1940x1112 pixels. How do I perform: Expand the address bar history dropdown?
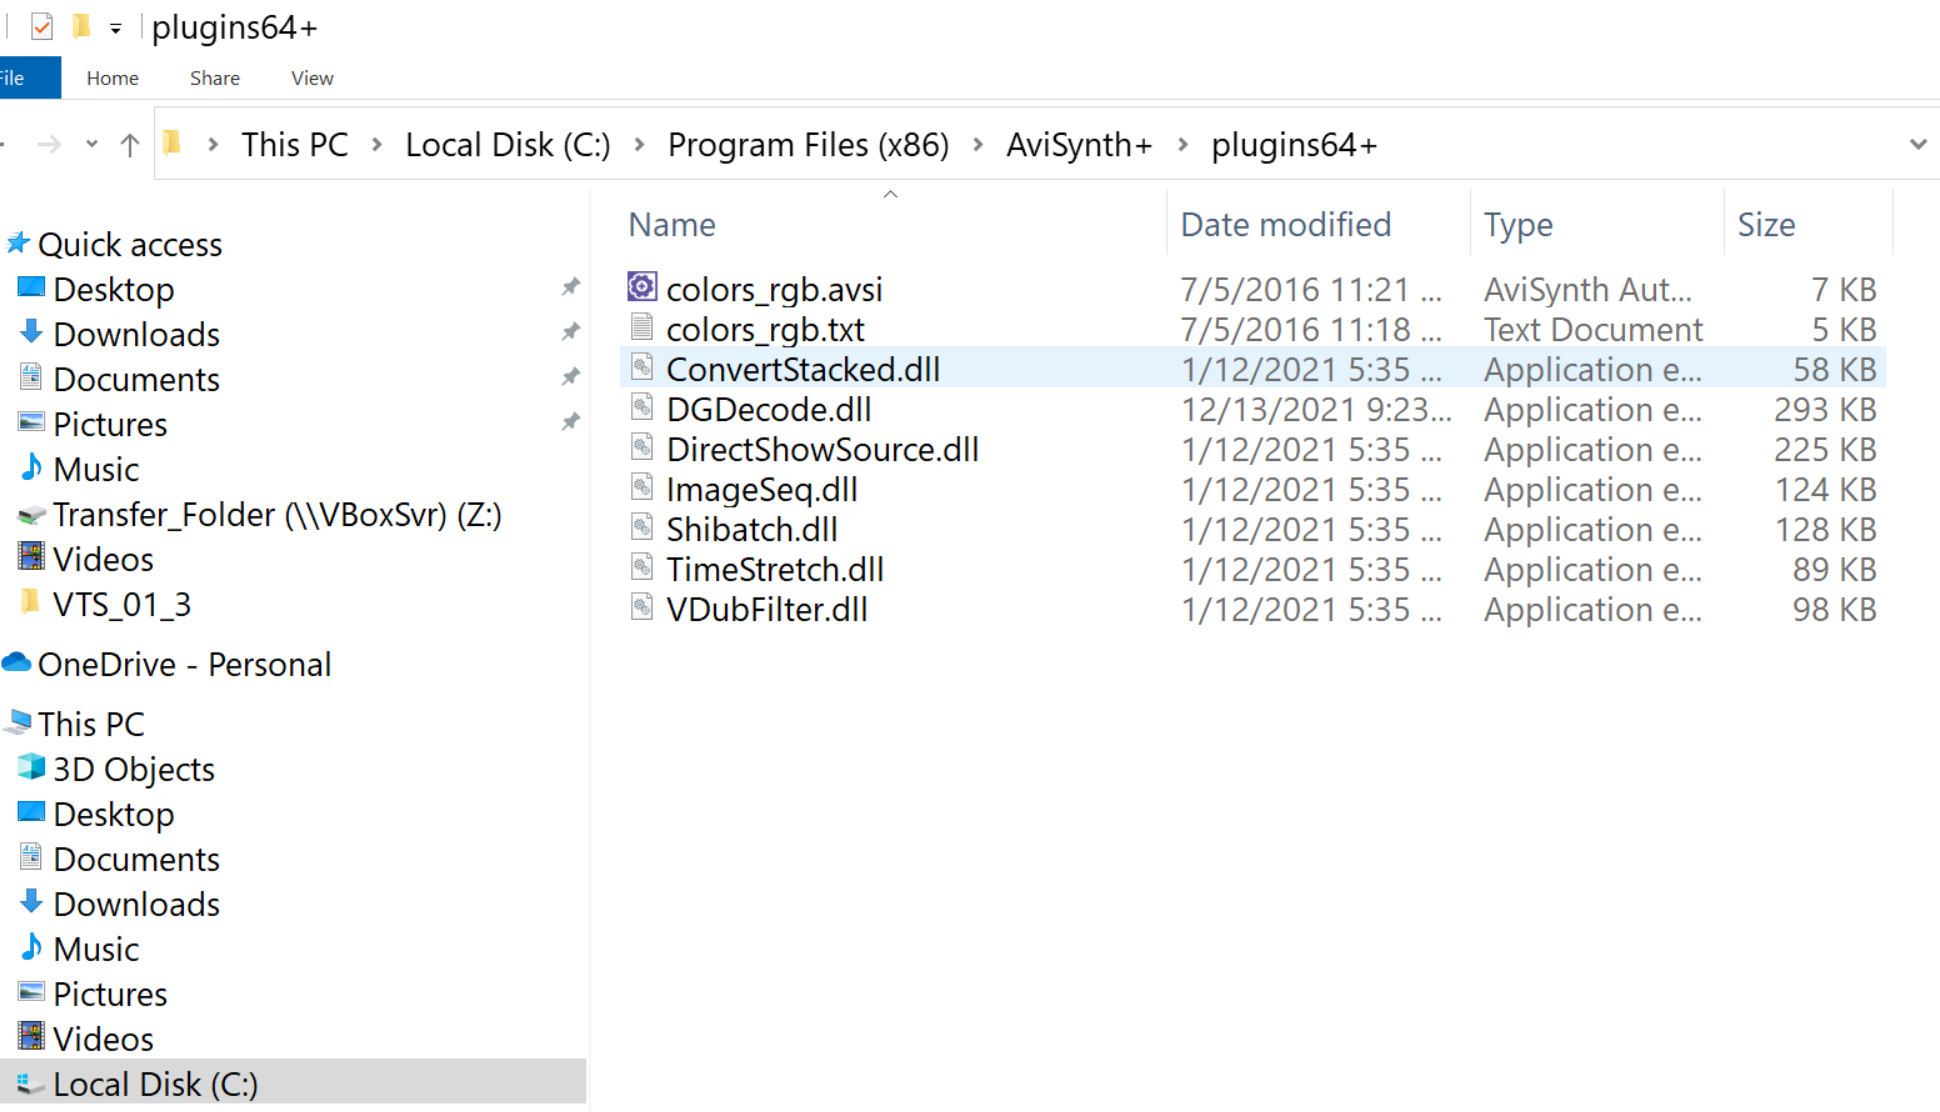(1917, 144)
